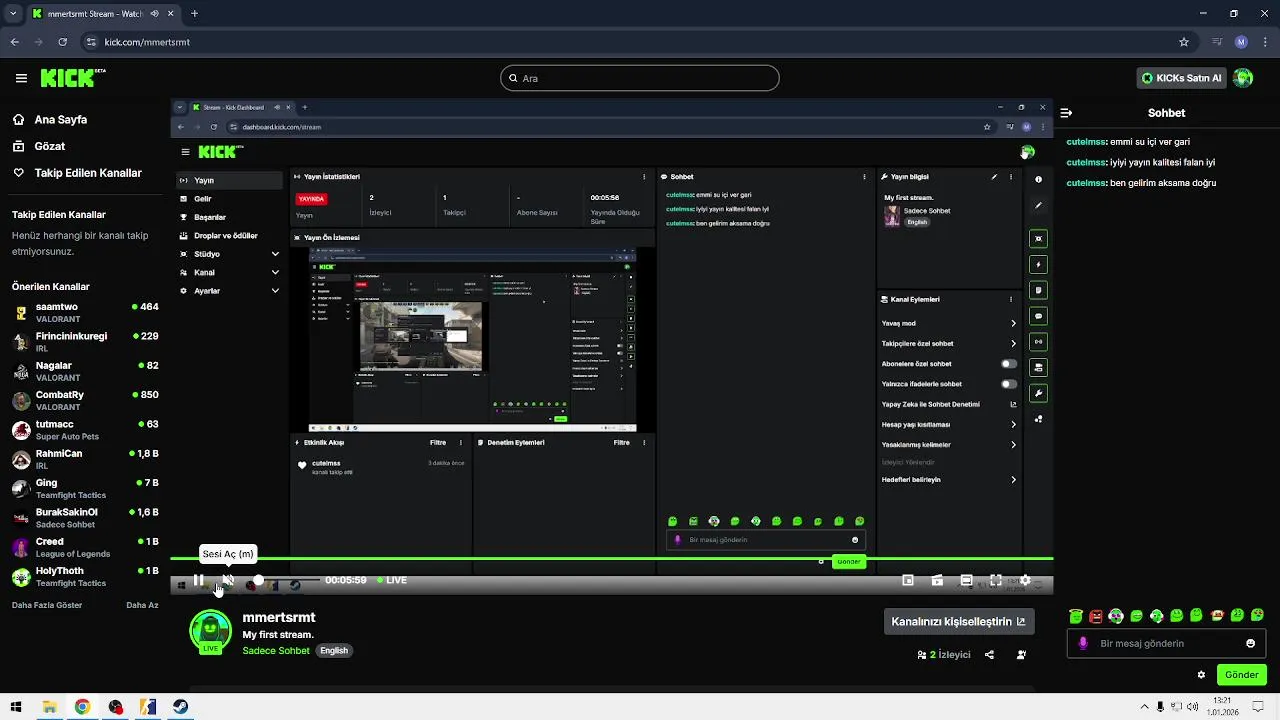Enter fullscreen mode in the player
The width and height of the screenshot is (1280, 720).
pyautogui.click(x=996, y=580)
